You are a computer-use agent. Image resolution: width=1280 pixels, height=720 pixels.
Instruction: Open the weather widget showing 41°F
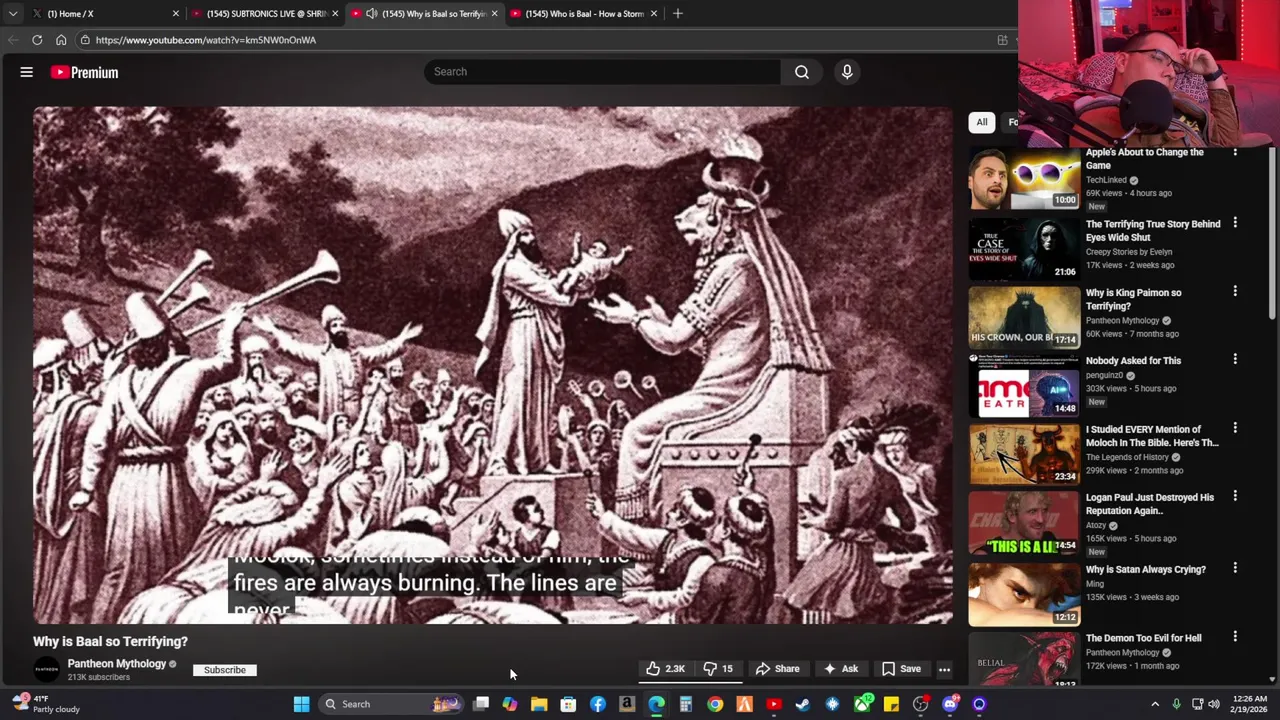click(x=48, y=704)
